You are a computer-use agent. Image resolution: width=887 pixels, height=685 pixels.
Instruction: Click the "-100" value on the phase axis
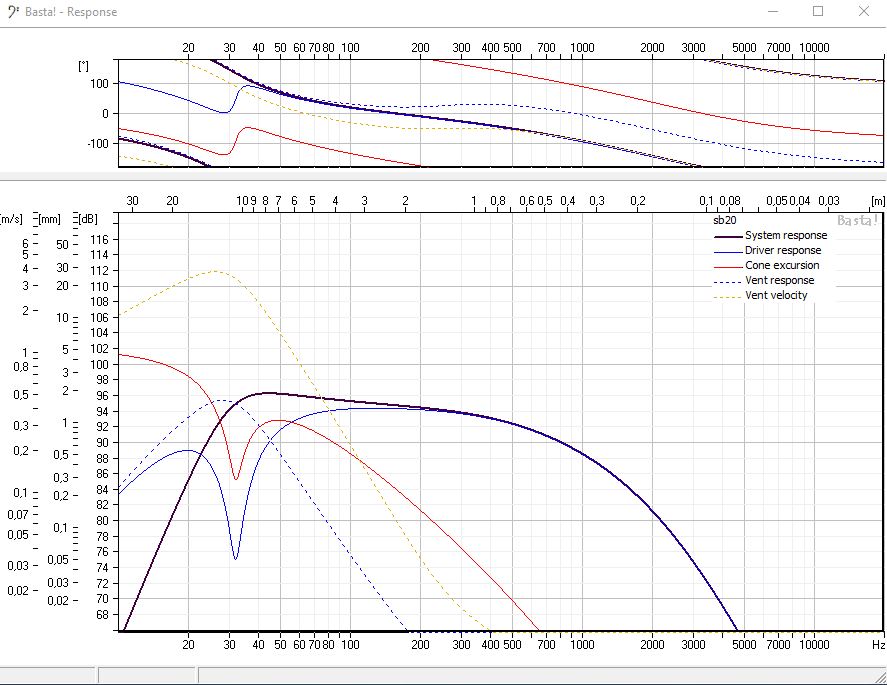pyautogui.click(x=97, y=143)
